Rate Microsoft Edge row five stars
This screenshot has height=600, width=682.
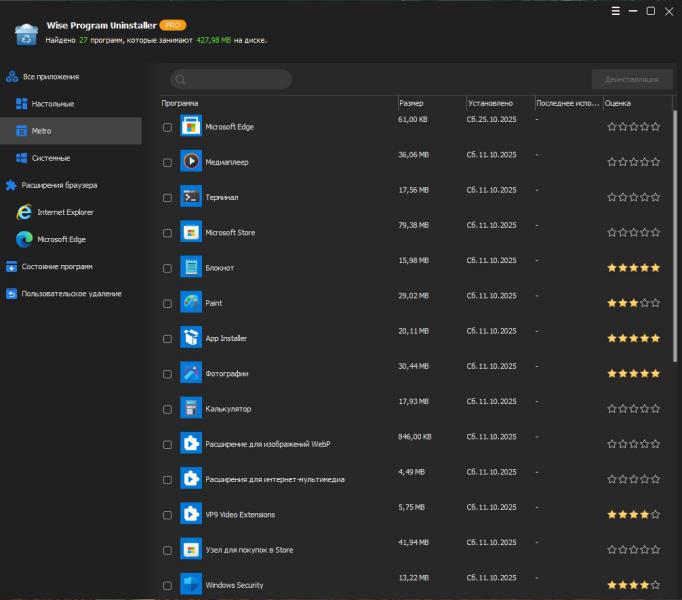656,127
